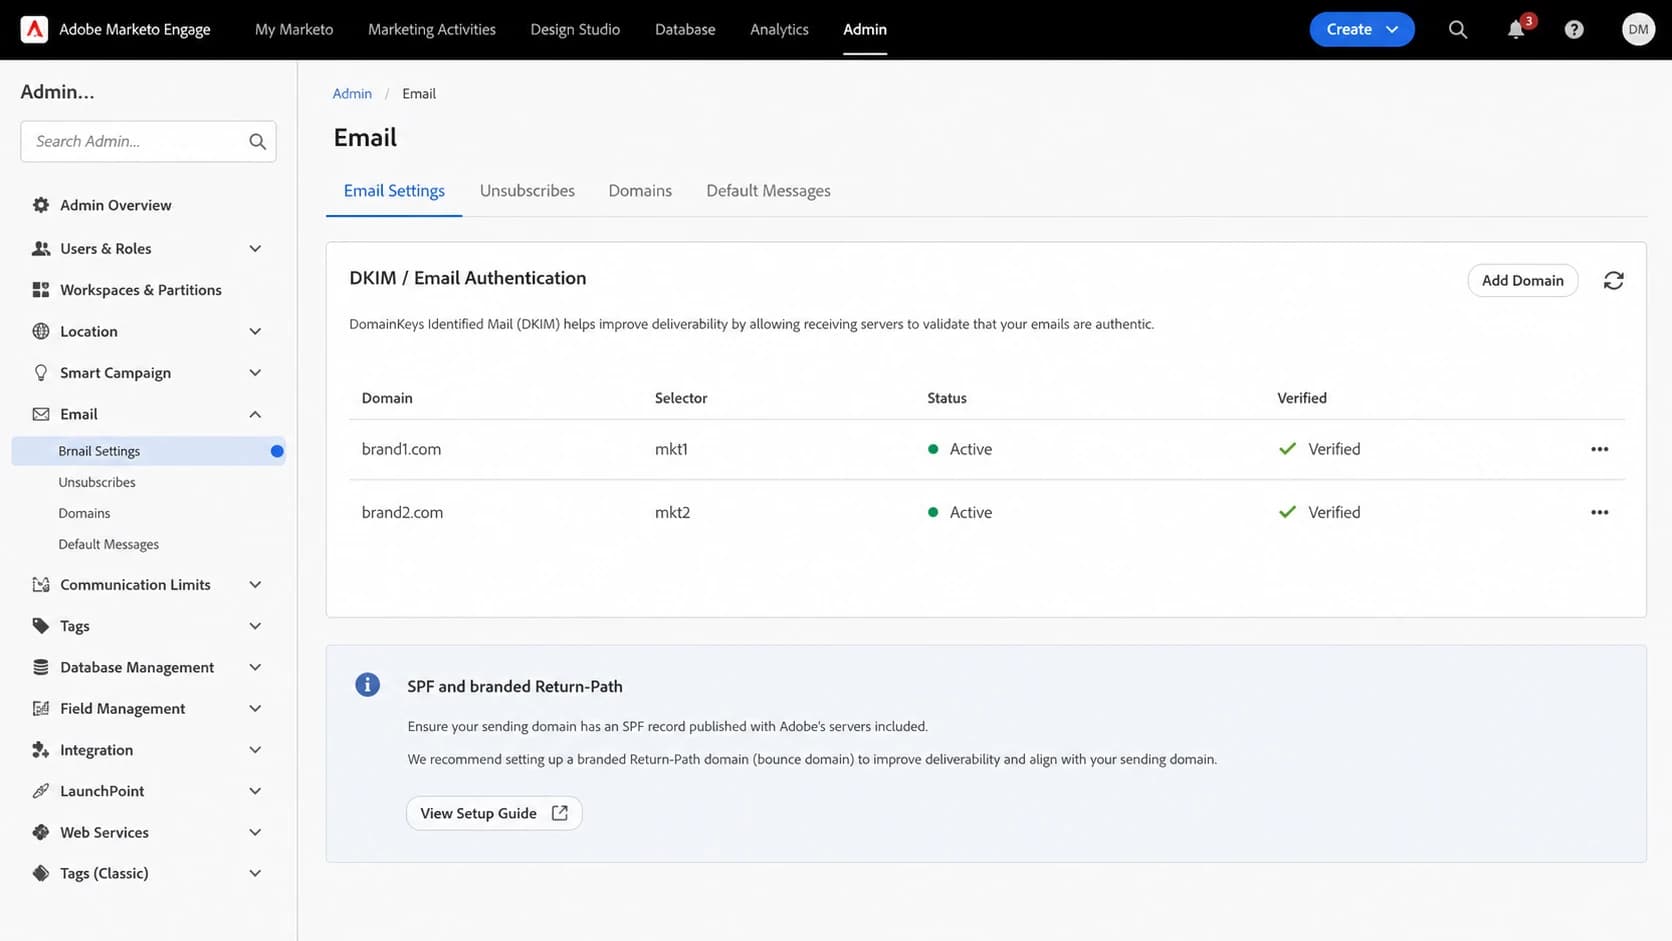This screenshot has height=941, width=1672.
Task: Select the highlighted Email Settings sidebar item
Action: [x=149, y=451]
